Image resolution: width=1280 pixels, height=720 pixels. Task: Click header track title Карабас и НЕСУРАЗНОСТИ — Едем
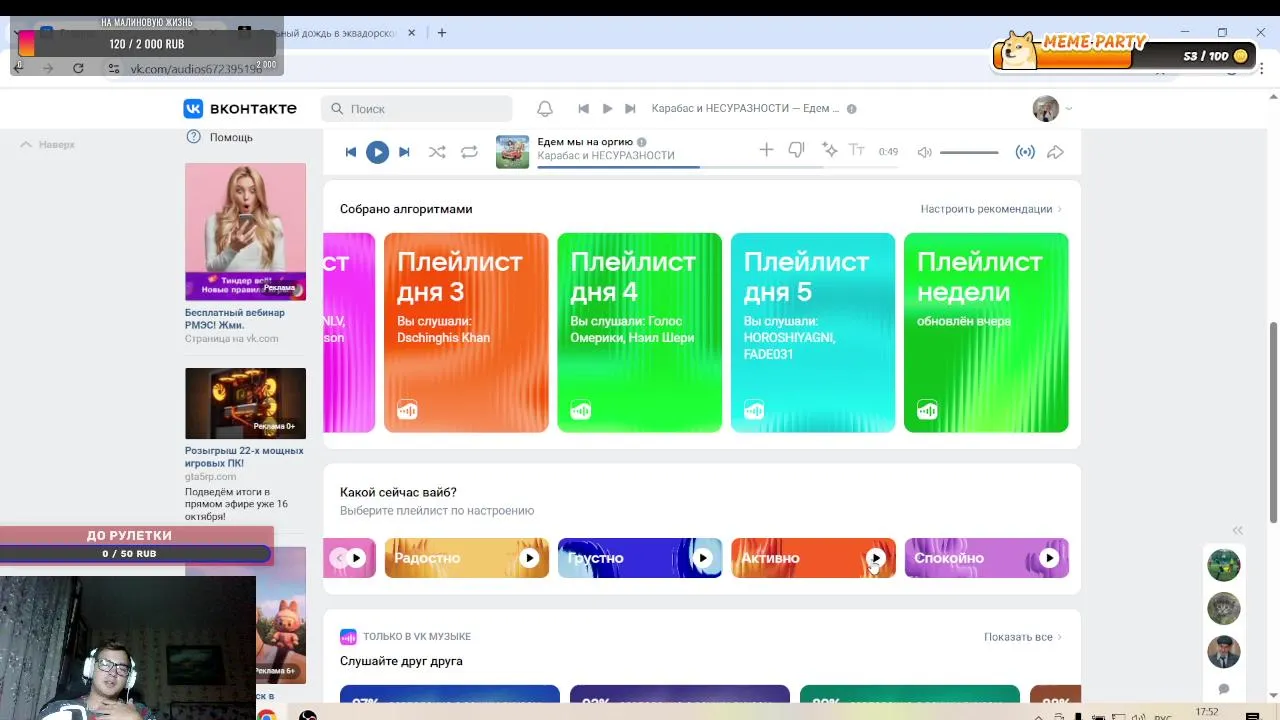(745, 108)
